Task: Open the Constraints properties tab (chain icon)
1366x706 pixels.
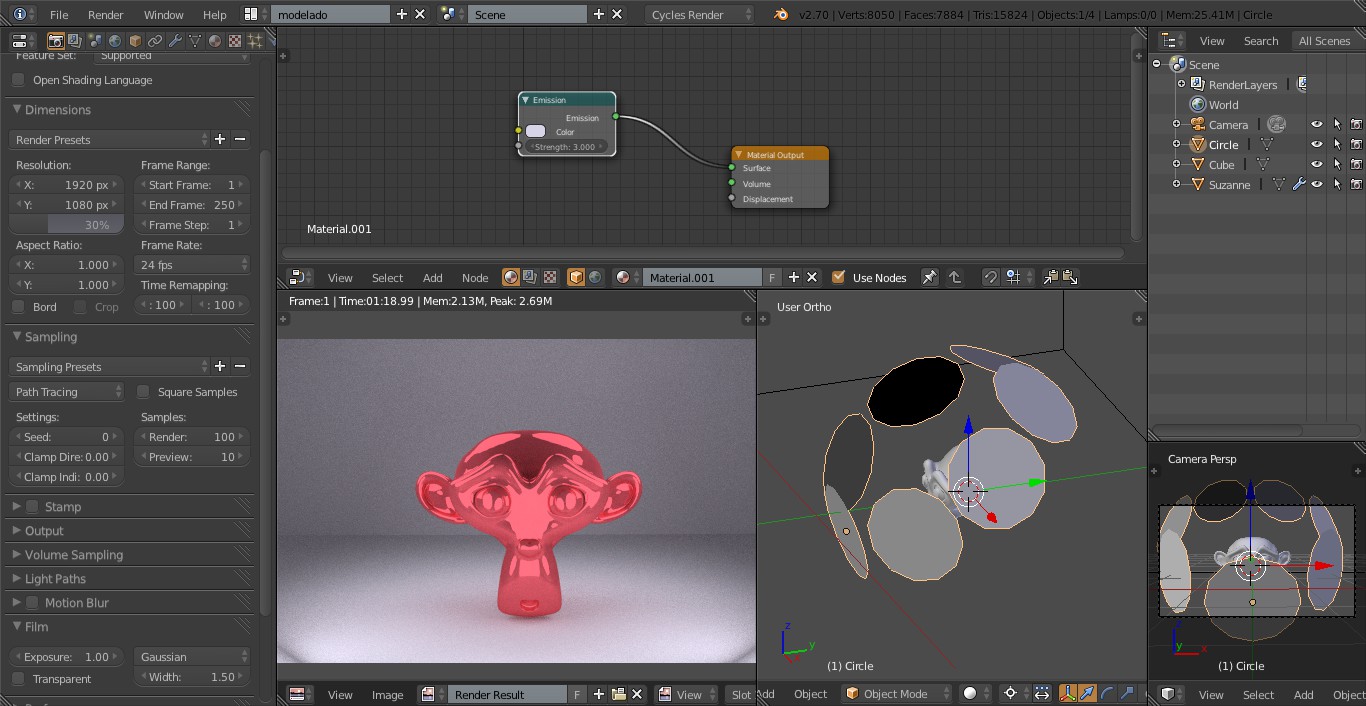Action: (155, 41)
